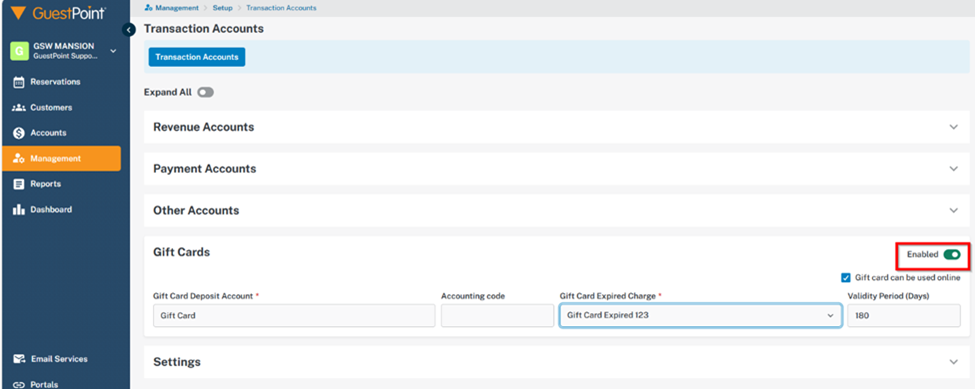Screen dimensions: 975x389
Task: Click the Transaction Accounts page title
Action: 203,29
